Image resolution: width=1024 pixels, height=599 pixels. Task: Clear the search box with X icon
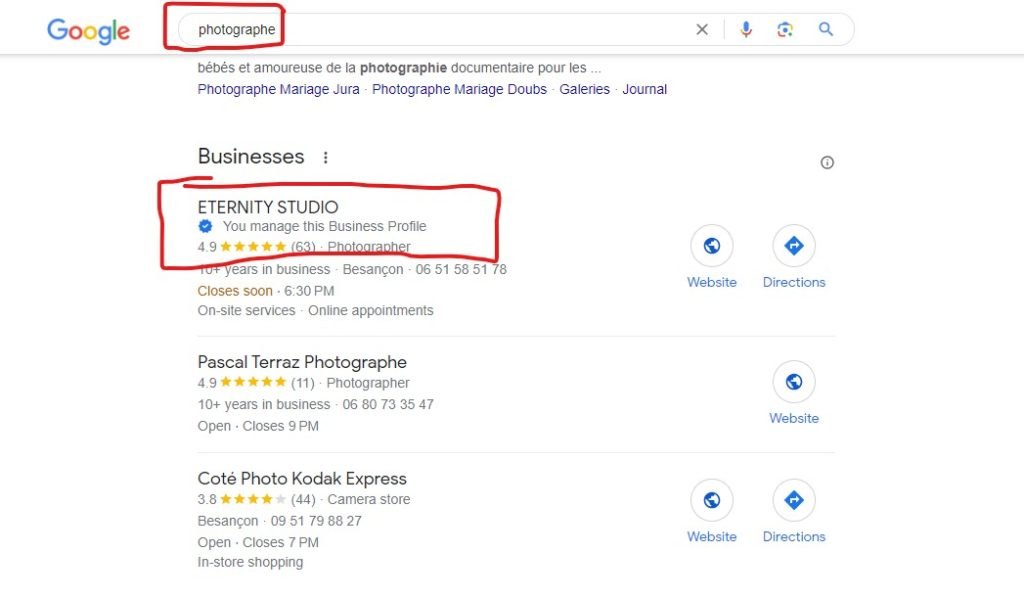[x=702, y=30]
